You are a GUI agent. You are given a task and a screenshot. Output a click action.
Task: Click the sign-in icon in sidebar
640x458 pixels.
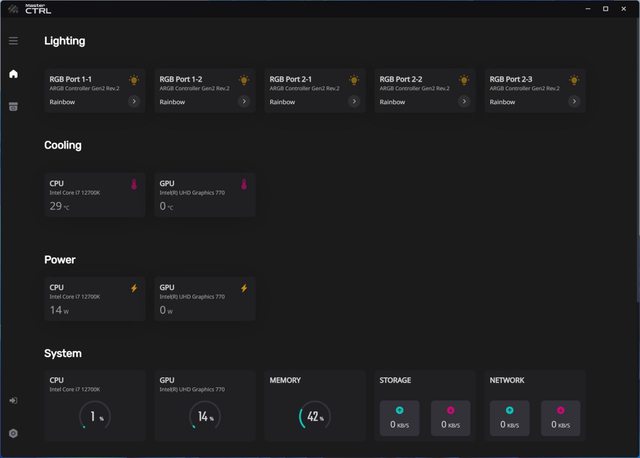[13, 400]
